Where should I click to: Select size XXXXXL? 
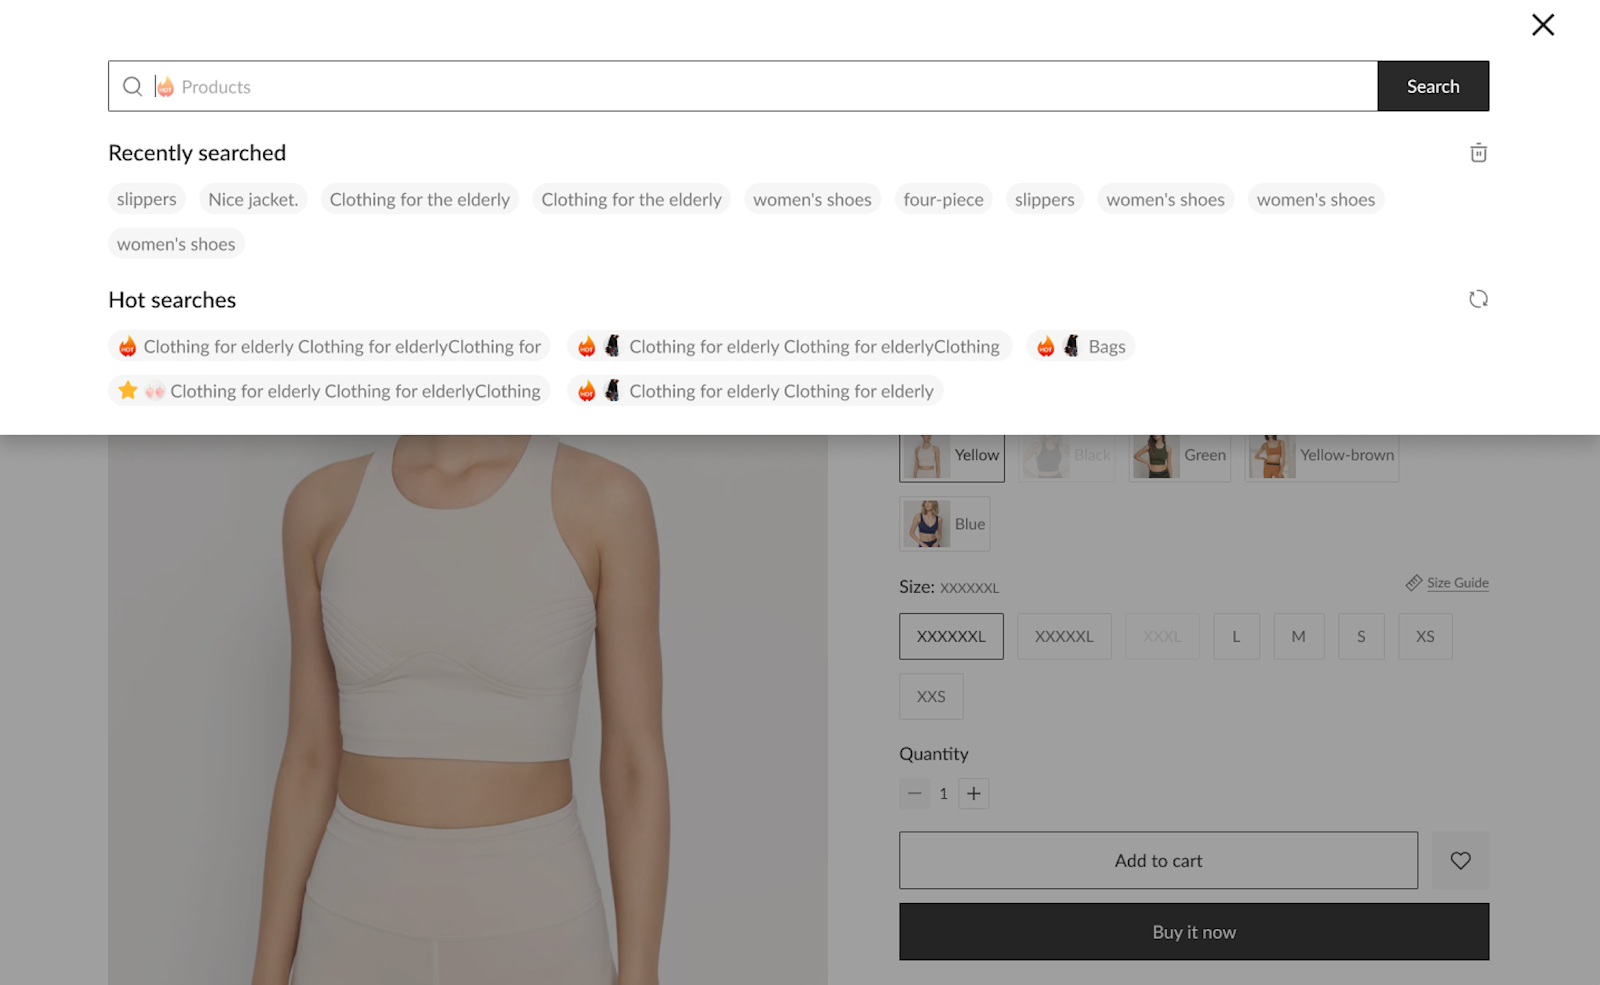[x=1064, y=636]
